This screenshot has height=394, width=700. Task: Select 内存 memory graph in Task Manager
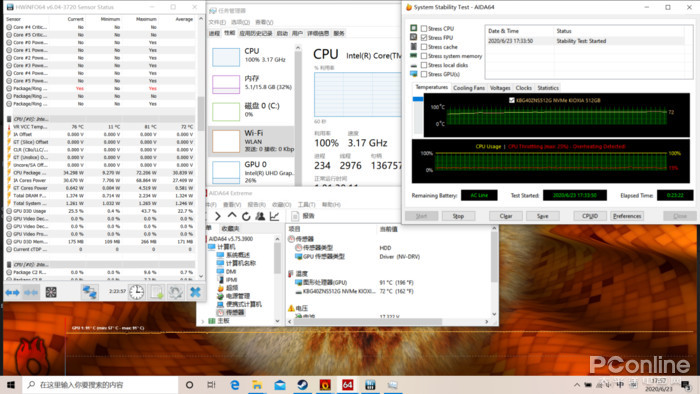252,84
